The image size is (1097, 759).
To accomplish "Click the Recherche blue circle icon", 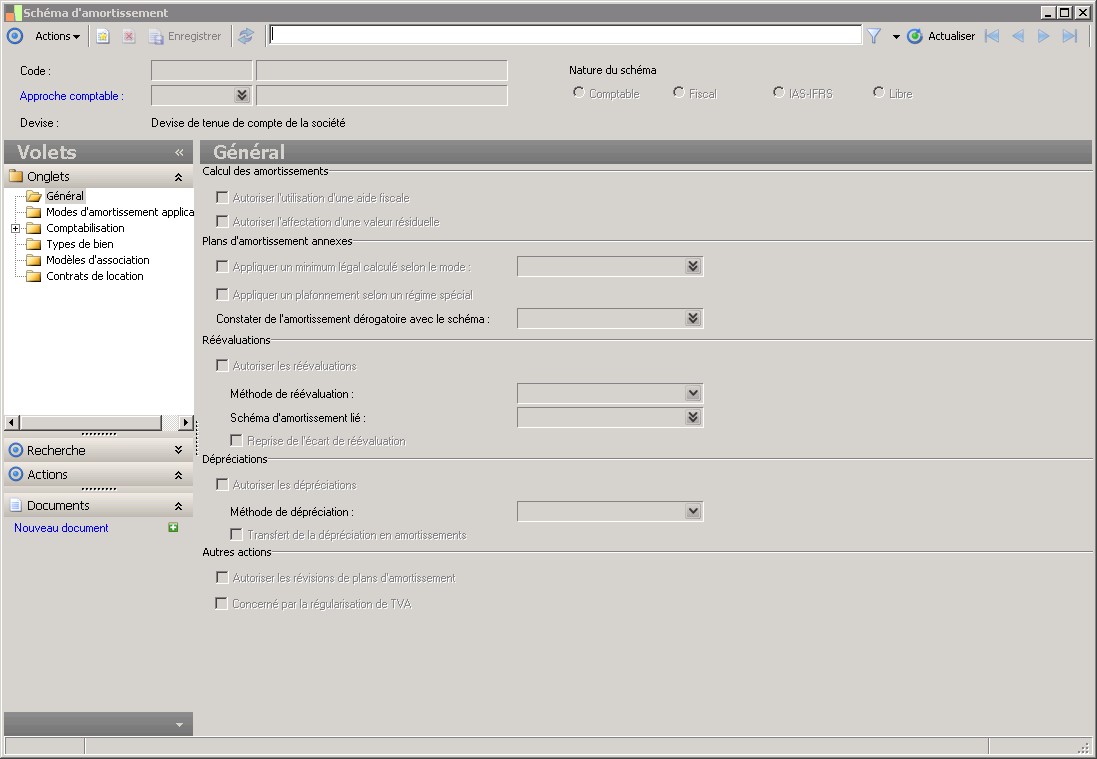I will pyautogui.click(x=15, y=450).
